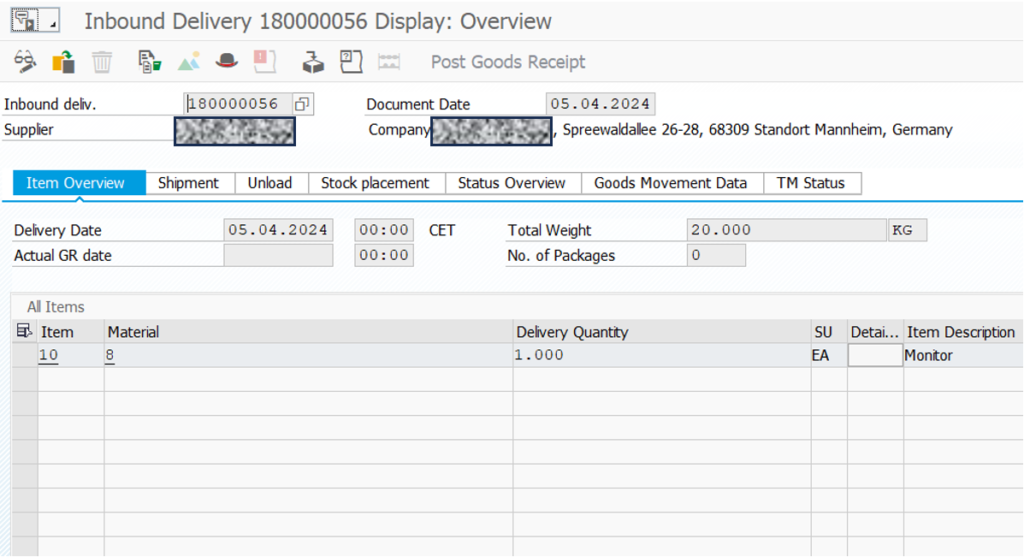This screenshot has height=557, width=1024.
Task: Click the Other Inbound Delivery icon
Action: [x=64, y=62]
